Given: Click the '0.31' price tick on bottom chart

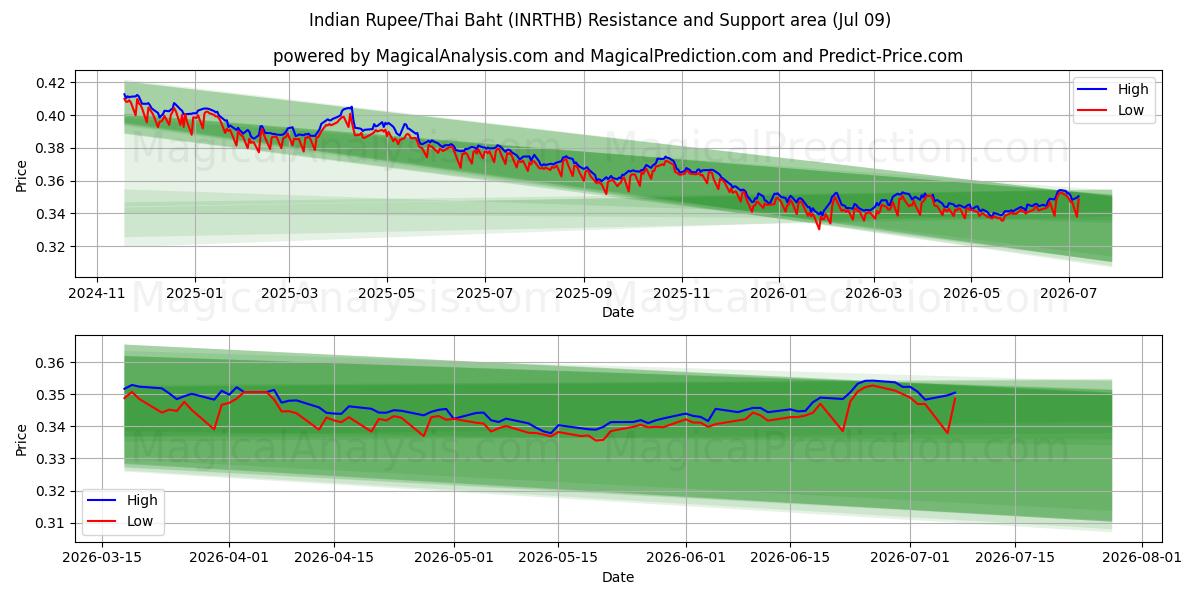Looking at the screenshot, I should pos(52,523).
